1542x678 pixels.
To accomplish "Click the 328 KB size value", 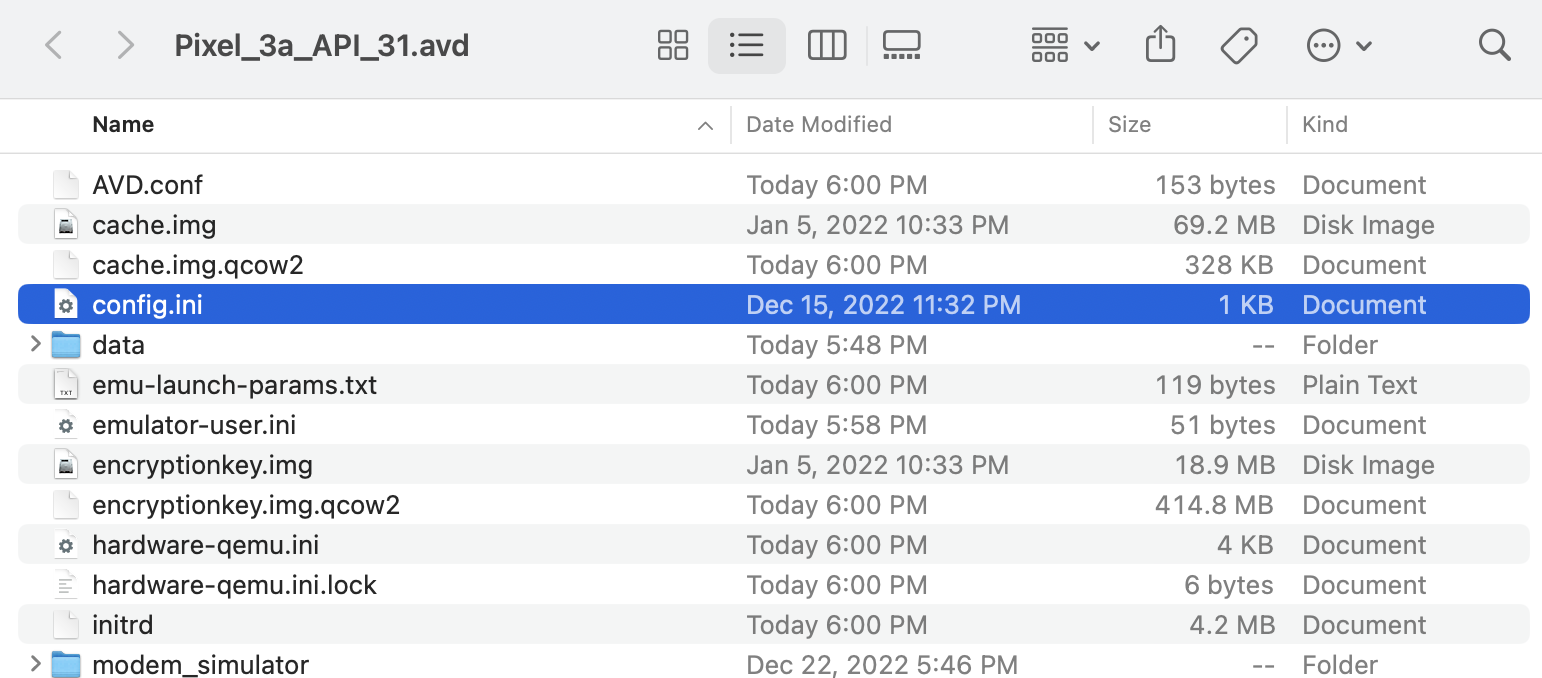I will pos(1230,265).
